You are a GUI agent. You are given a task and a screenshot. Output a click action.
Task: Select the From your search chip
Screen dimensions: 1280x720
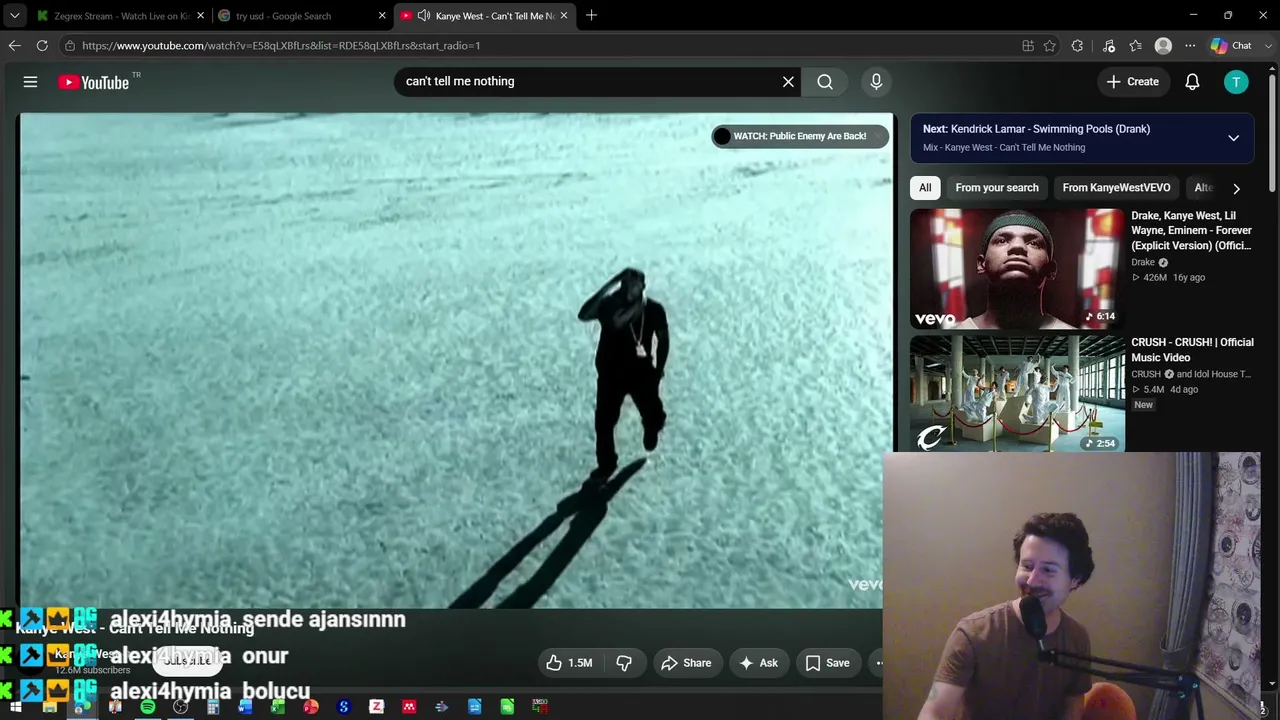(x=997, y=188)
